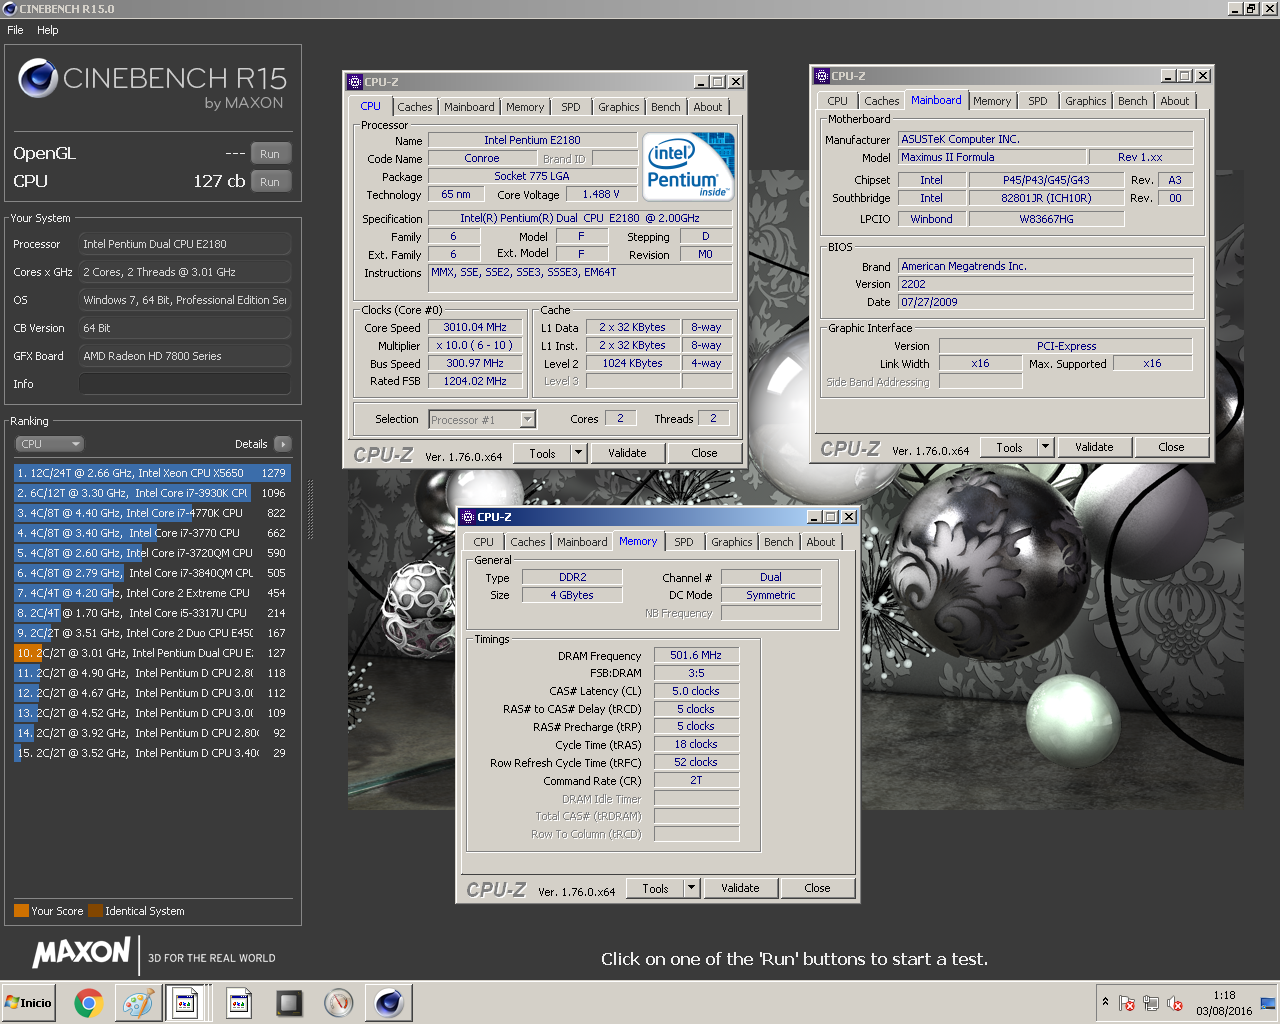
Task: Expand Tools arrow in CPU-Z CPU window
Action: click(x=578, y=453)
